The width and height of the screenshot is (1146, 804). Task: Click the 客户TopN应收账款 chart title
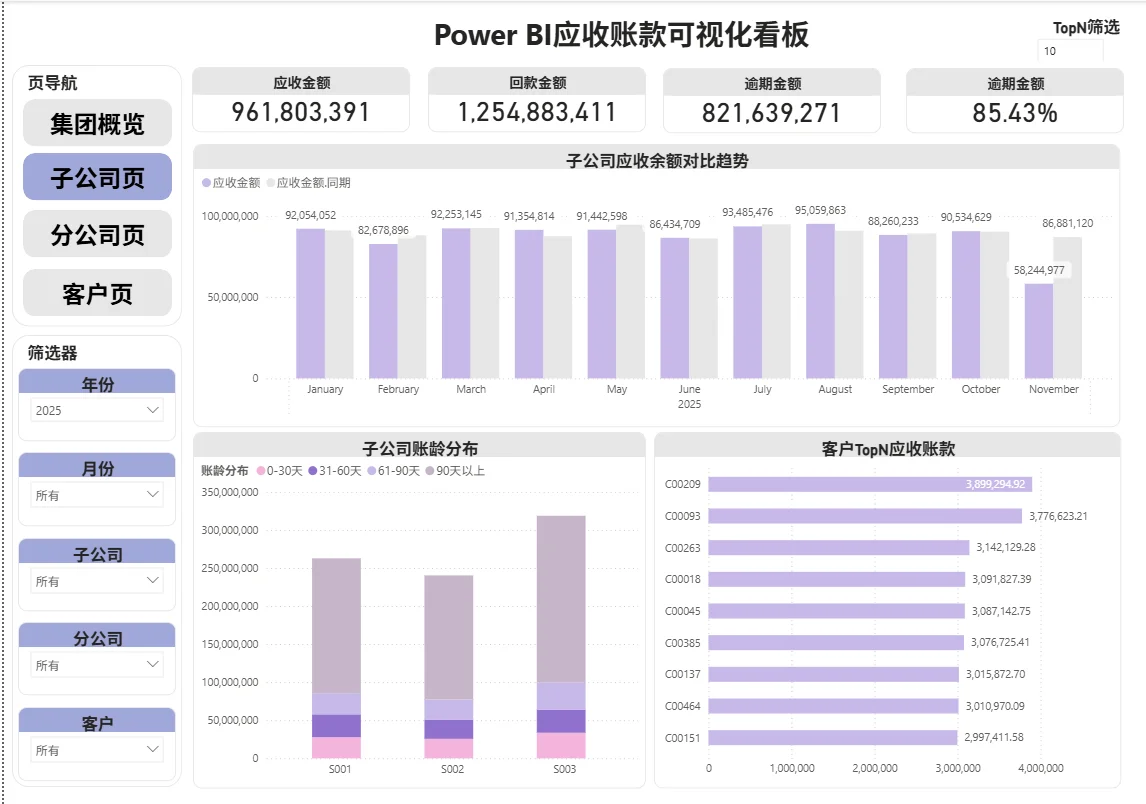888,449
